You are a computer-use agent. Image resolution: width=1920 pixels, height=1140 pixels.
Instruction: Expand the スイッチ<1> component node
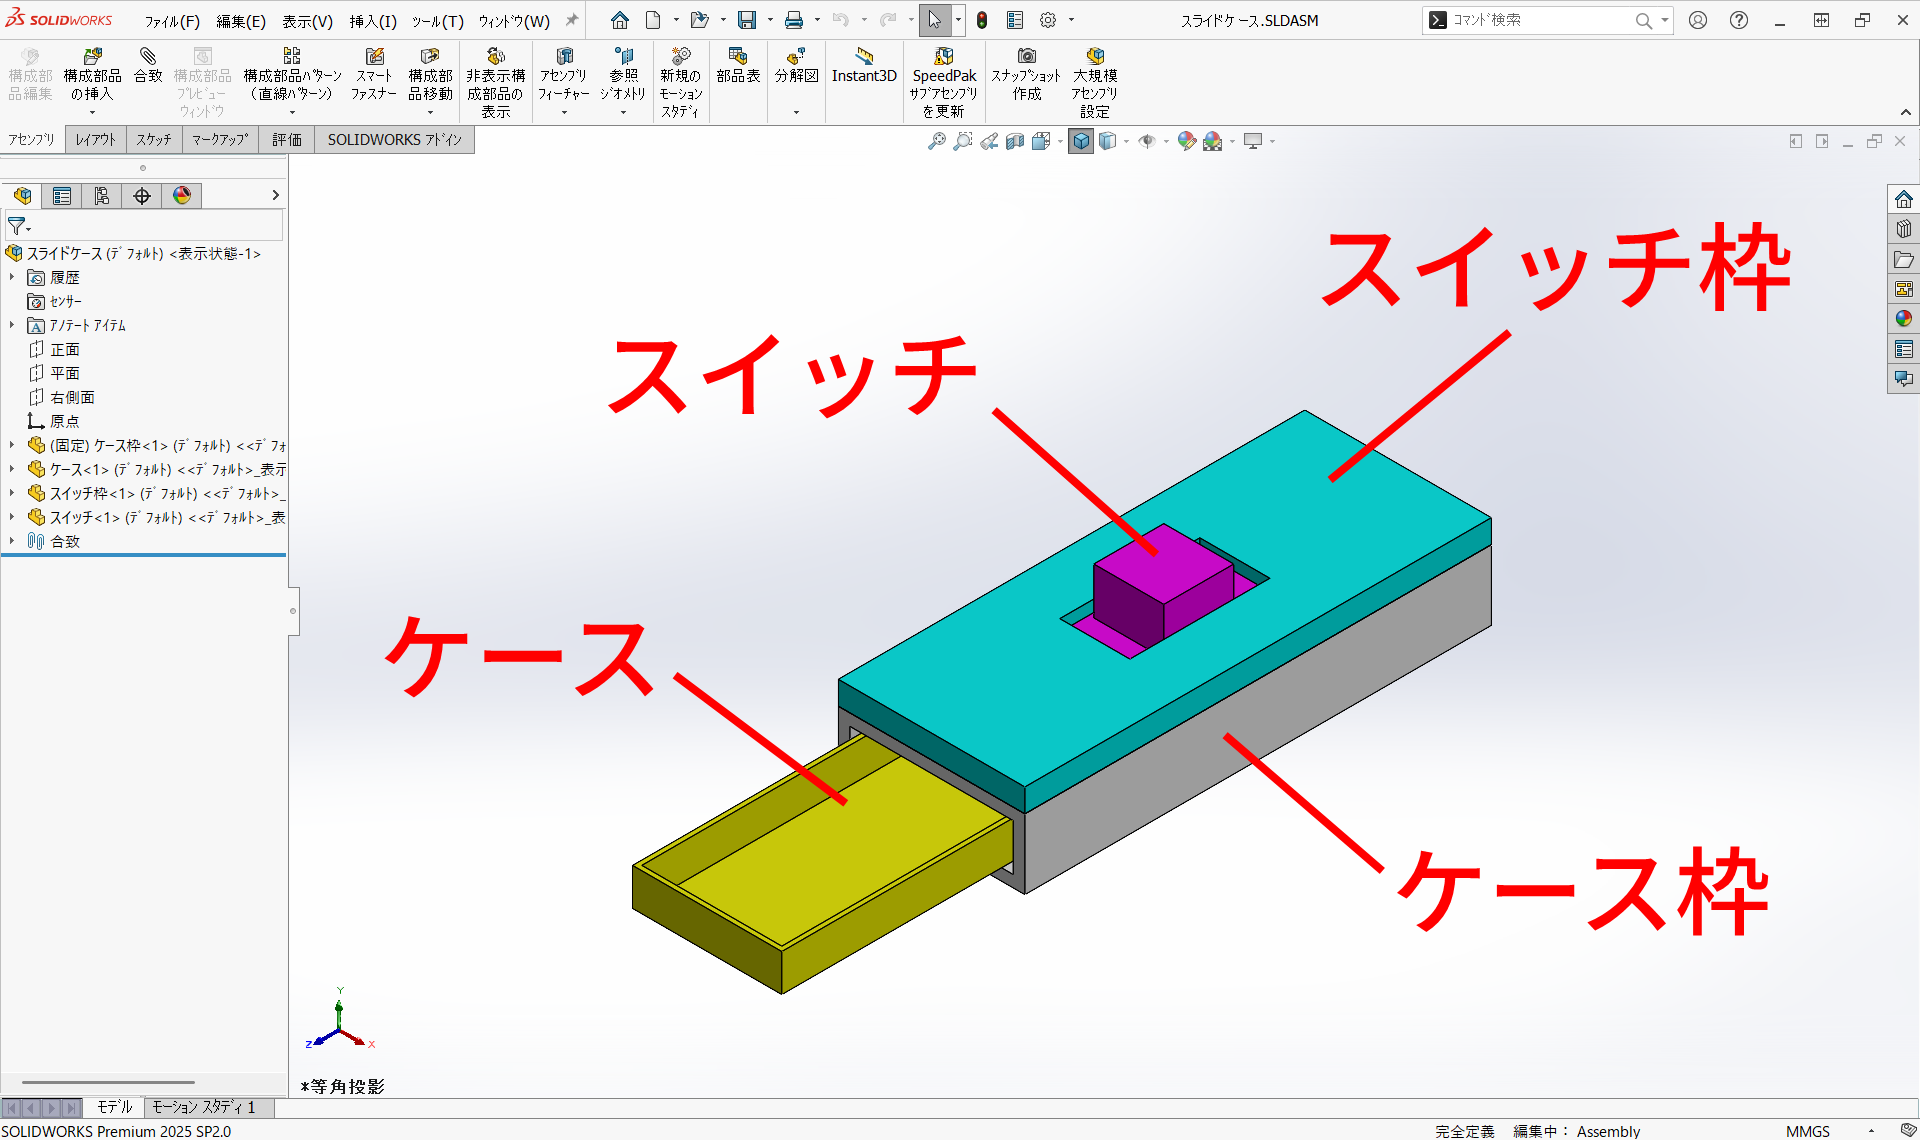12,517
